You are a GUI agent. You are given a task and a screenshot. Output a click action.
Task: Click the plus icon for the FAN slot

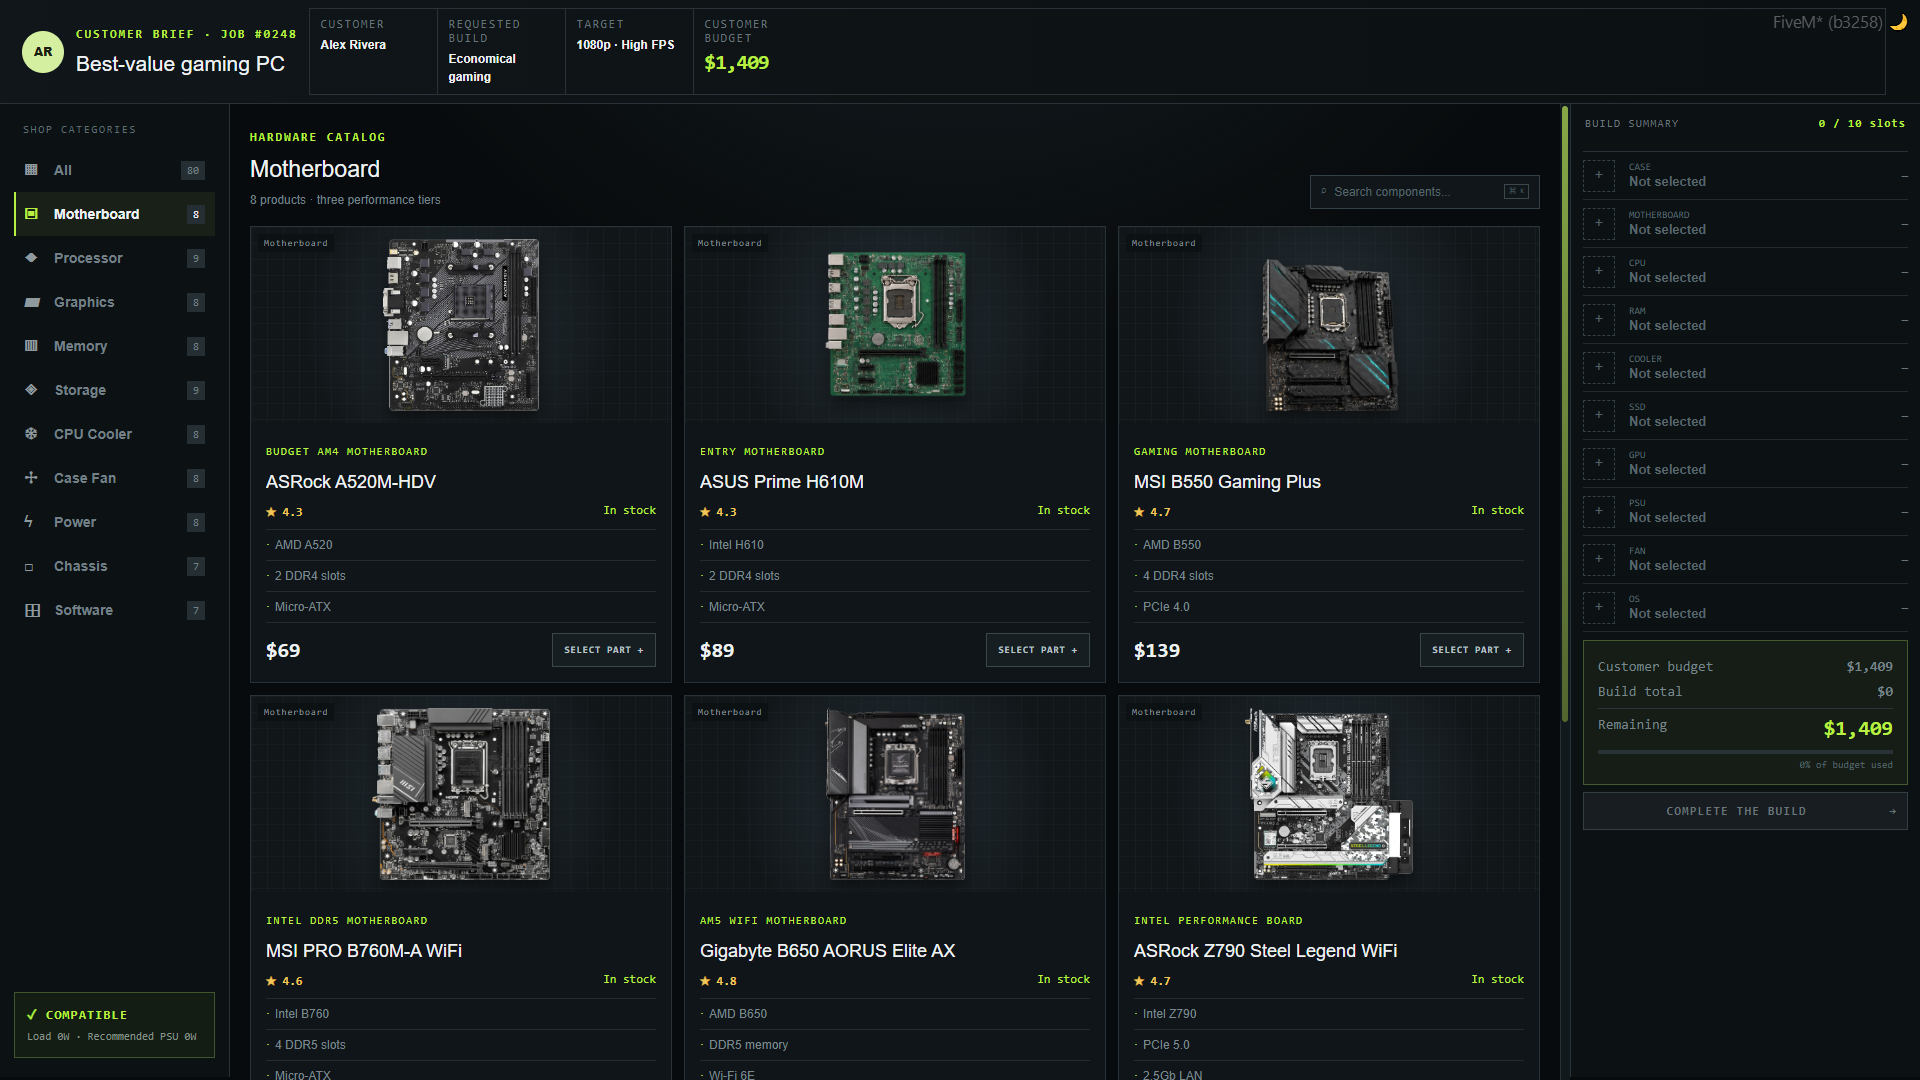coord(1598,559)
